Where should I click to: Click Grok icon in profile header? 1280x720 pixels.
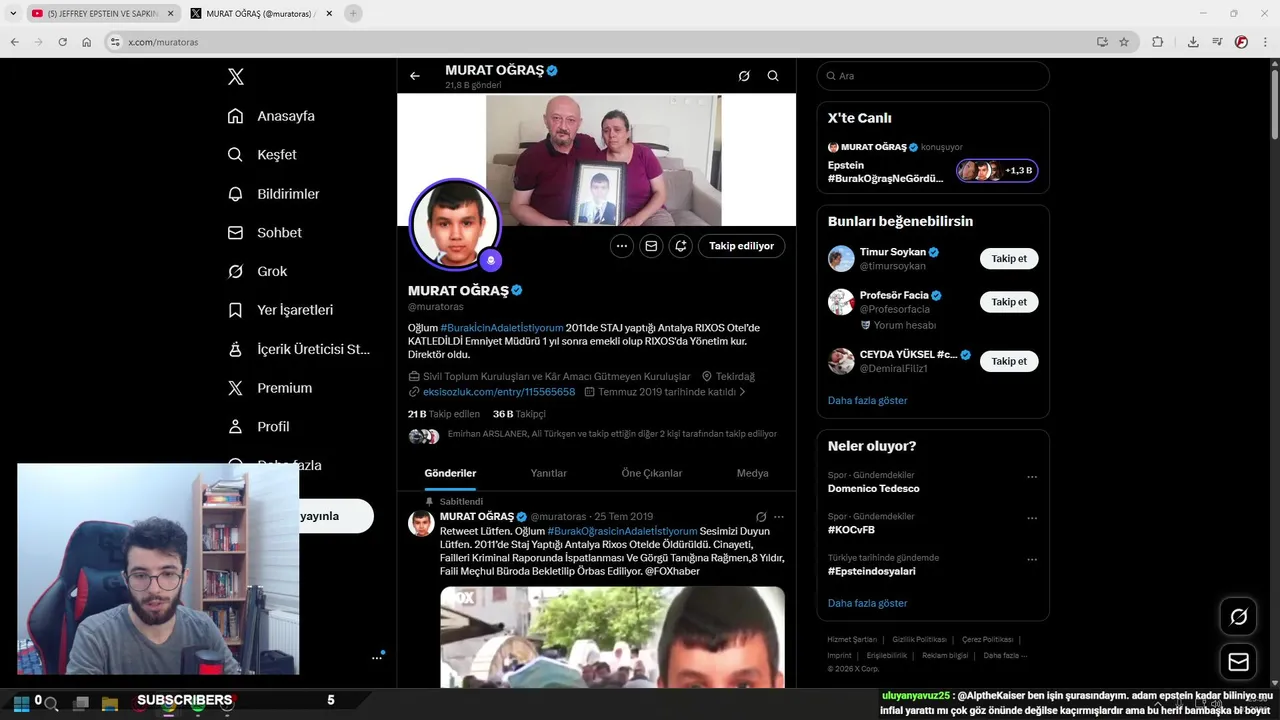click(x=744, y=76)
